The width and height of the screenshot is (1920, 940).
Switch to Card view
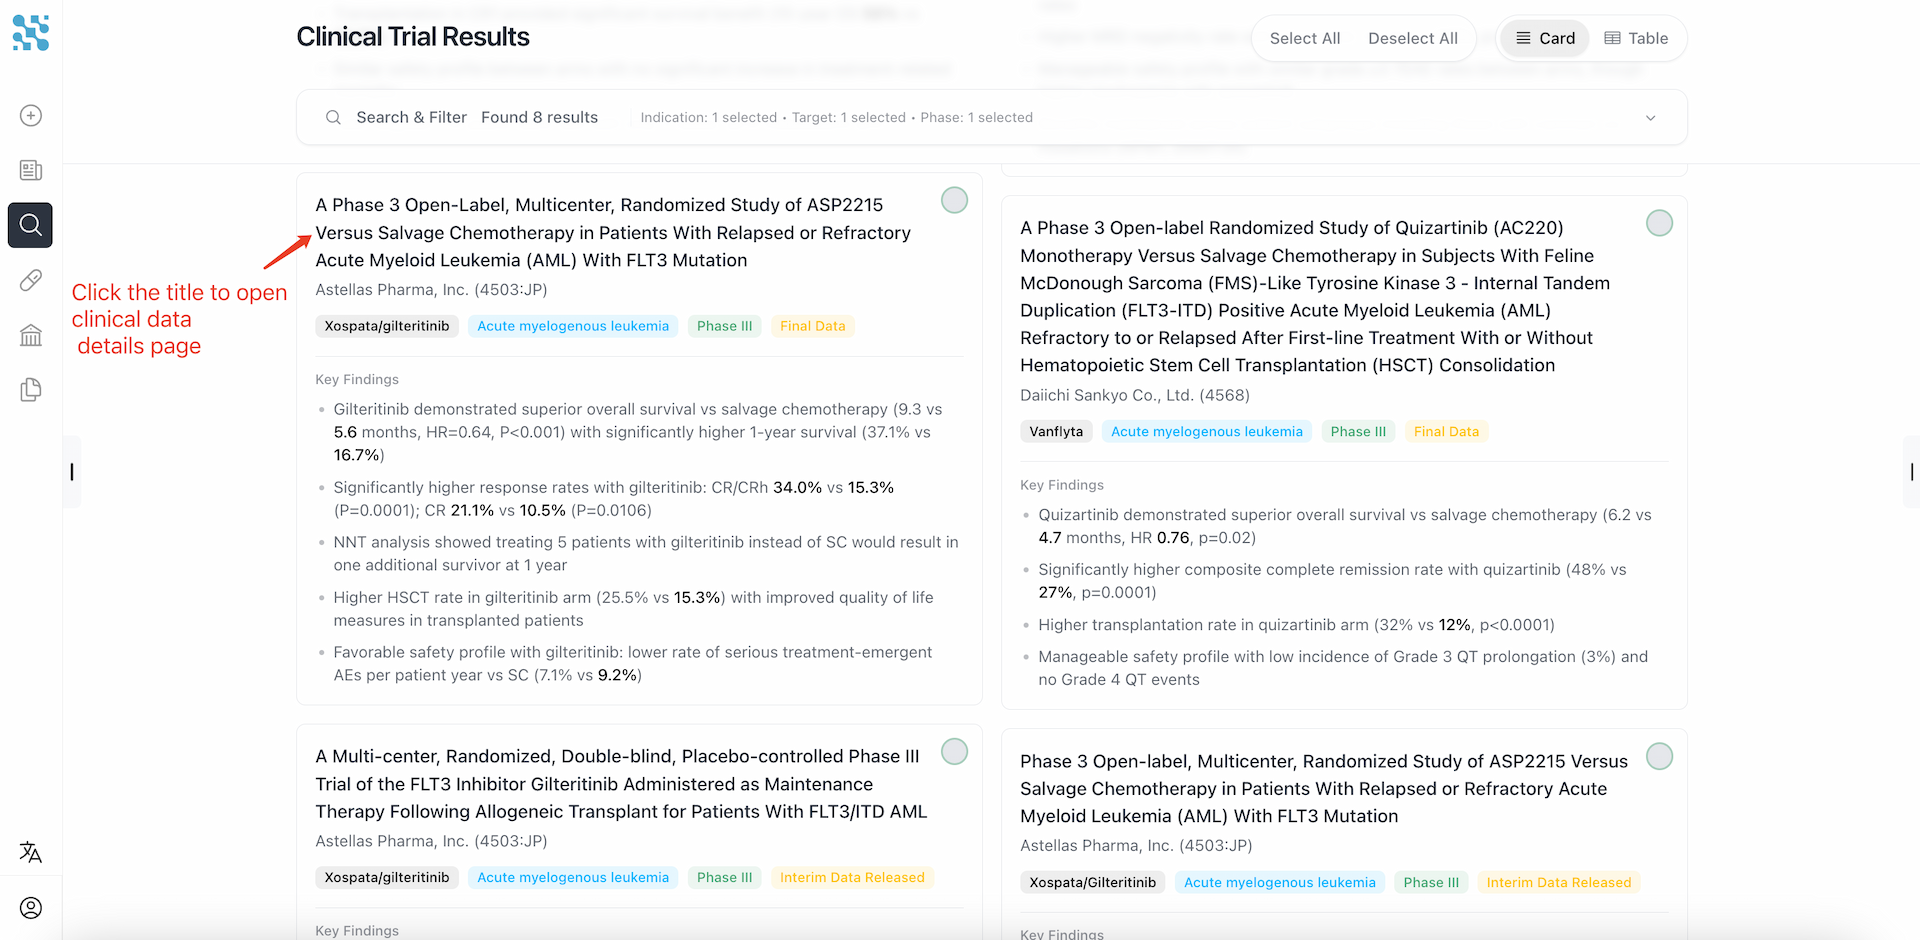point(1545,38)
